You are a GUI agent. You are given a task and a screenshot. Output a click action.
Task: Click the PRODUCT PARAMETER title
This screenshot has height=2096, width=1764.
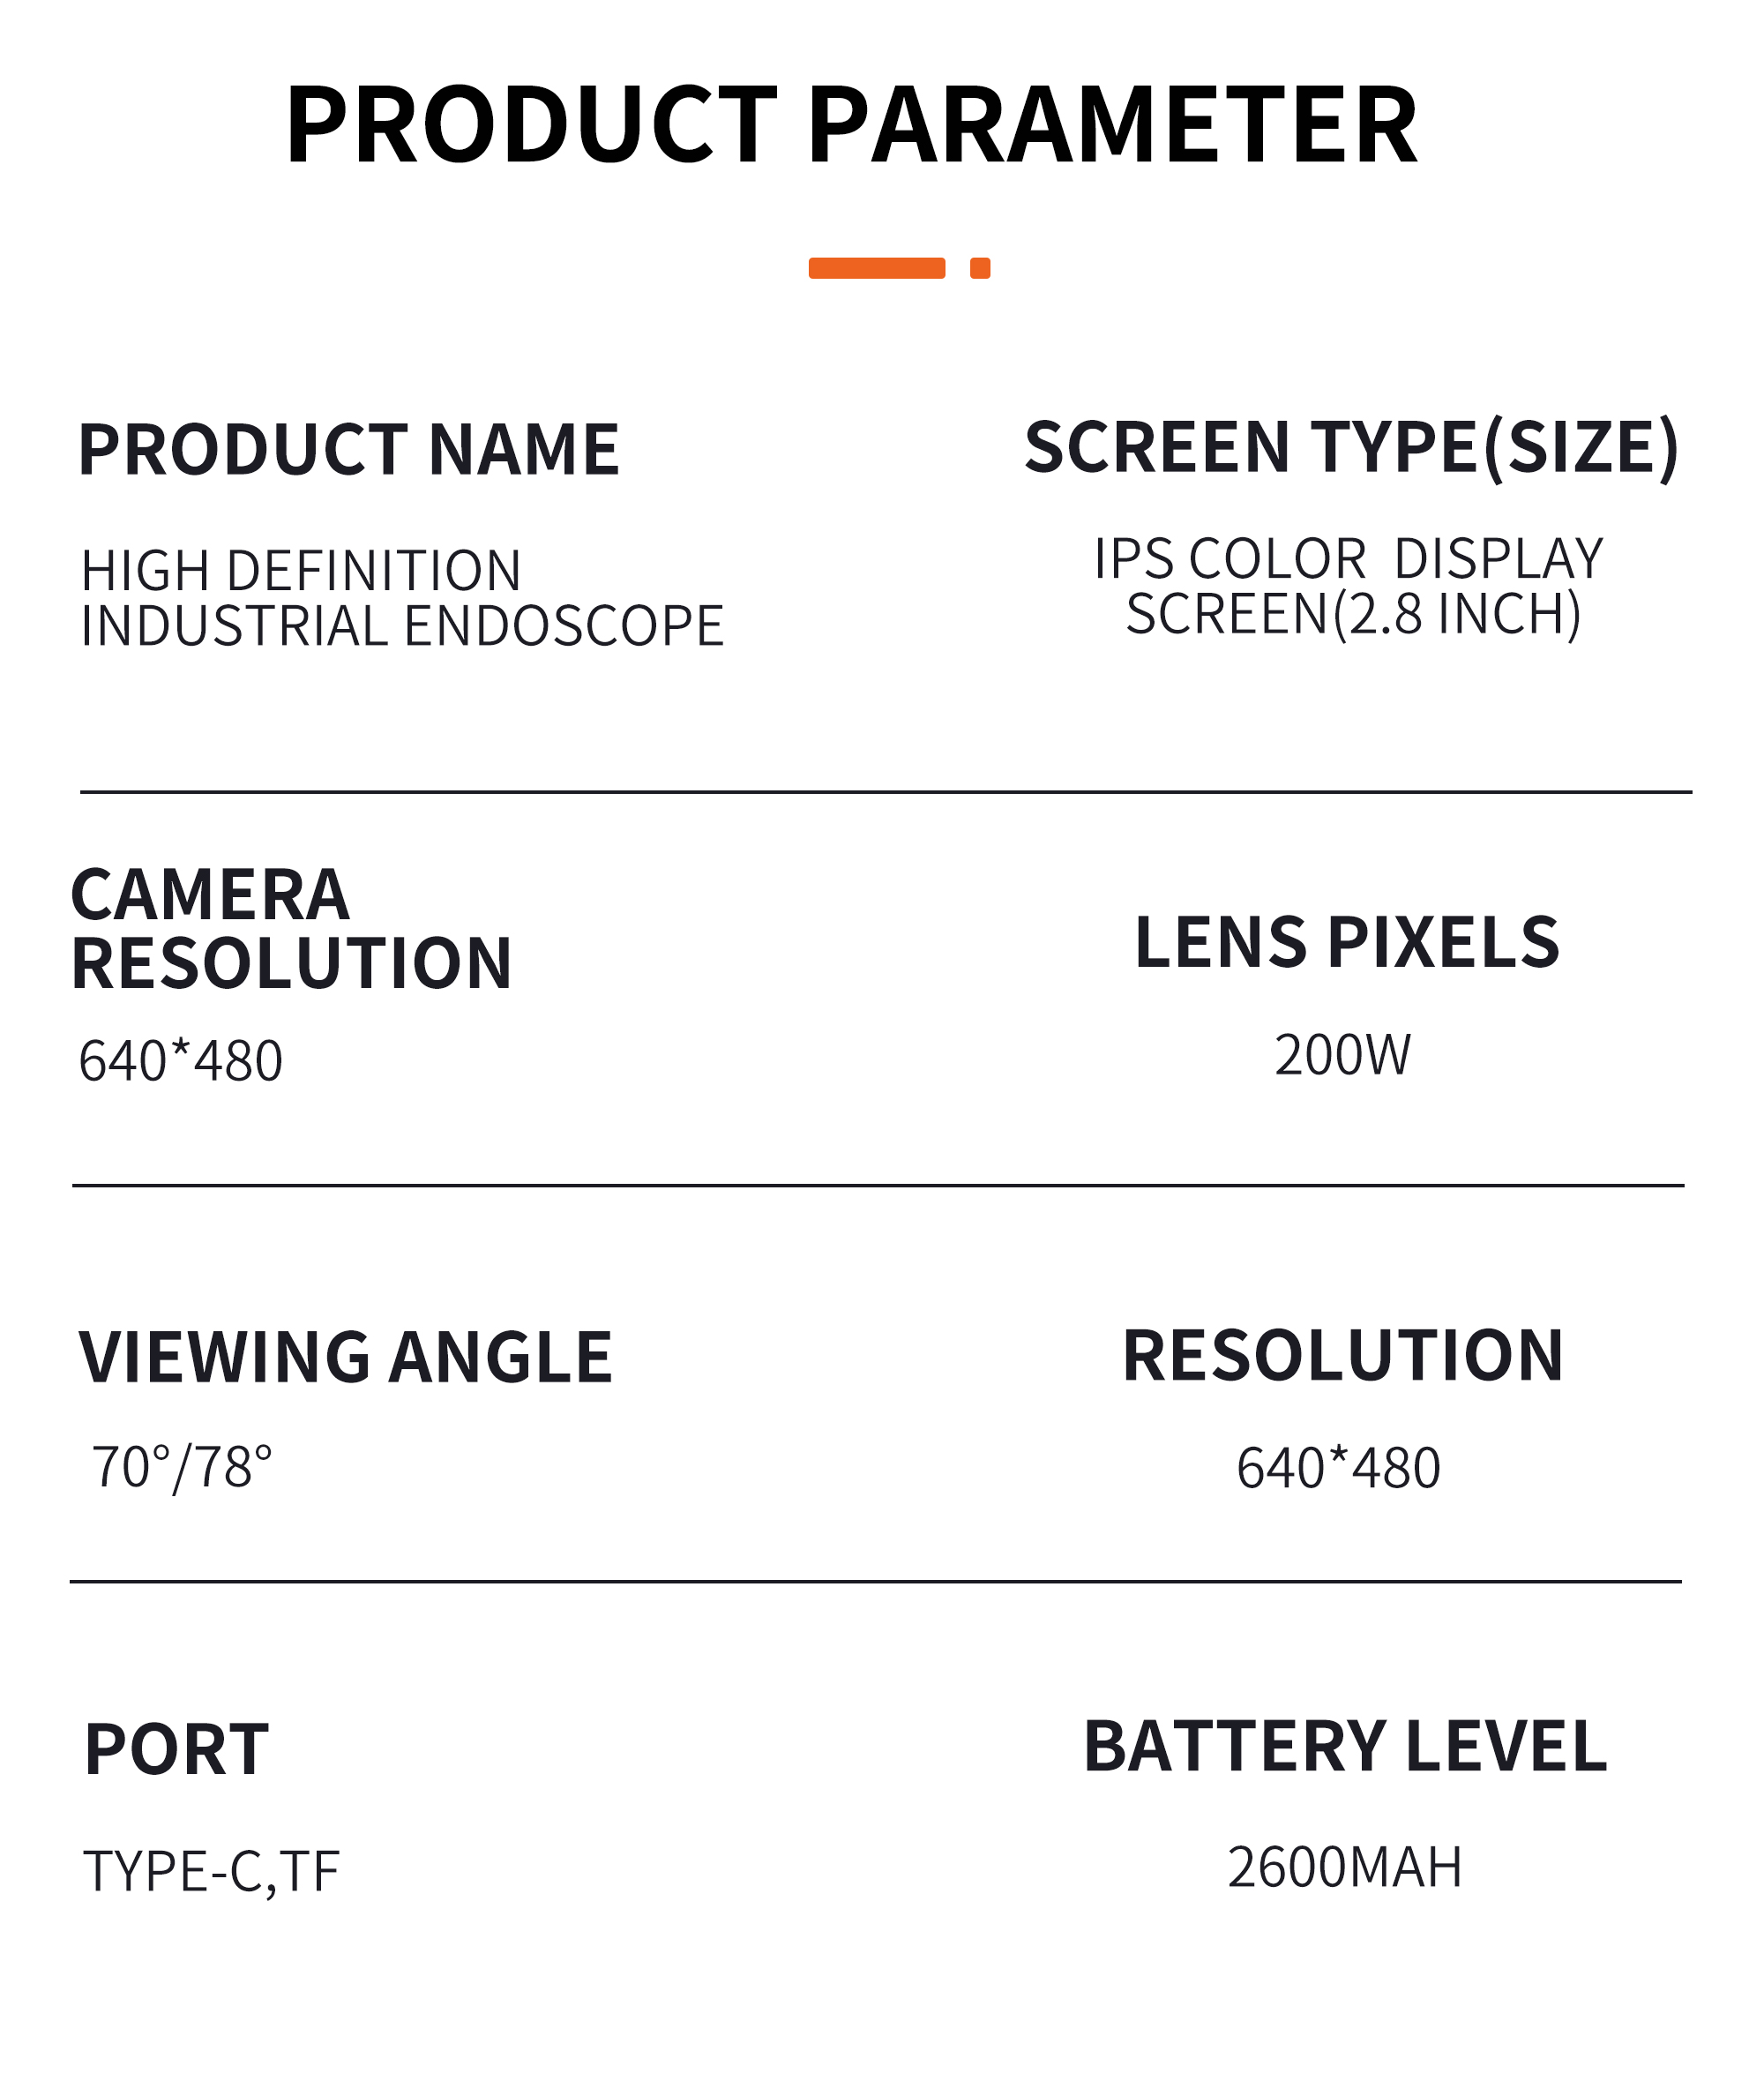(852, 125)
